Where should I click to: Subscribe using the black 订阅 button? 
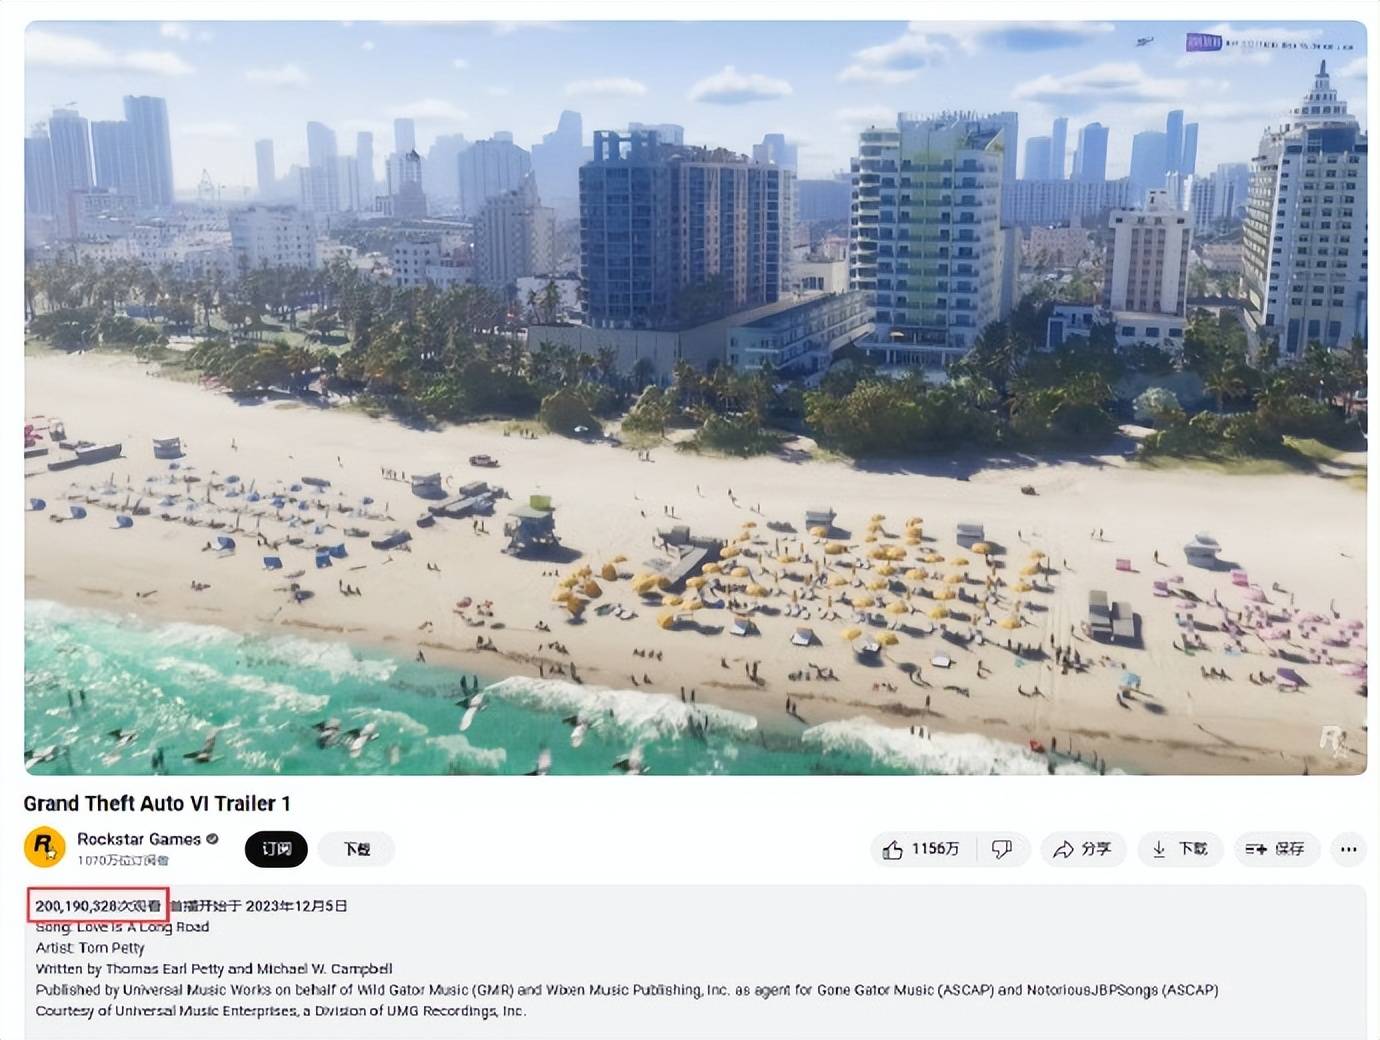coord(276,849)
